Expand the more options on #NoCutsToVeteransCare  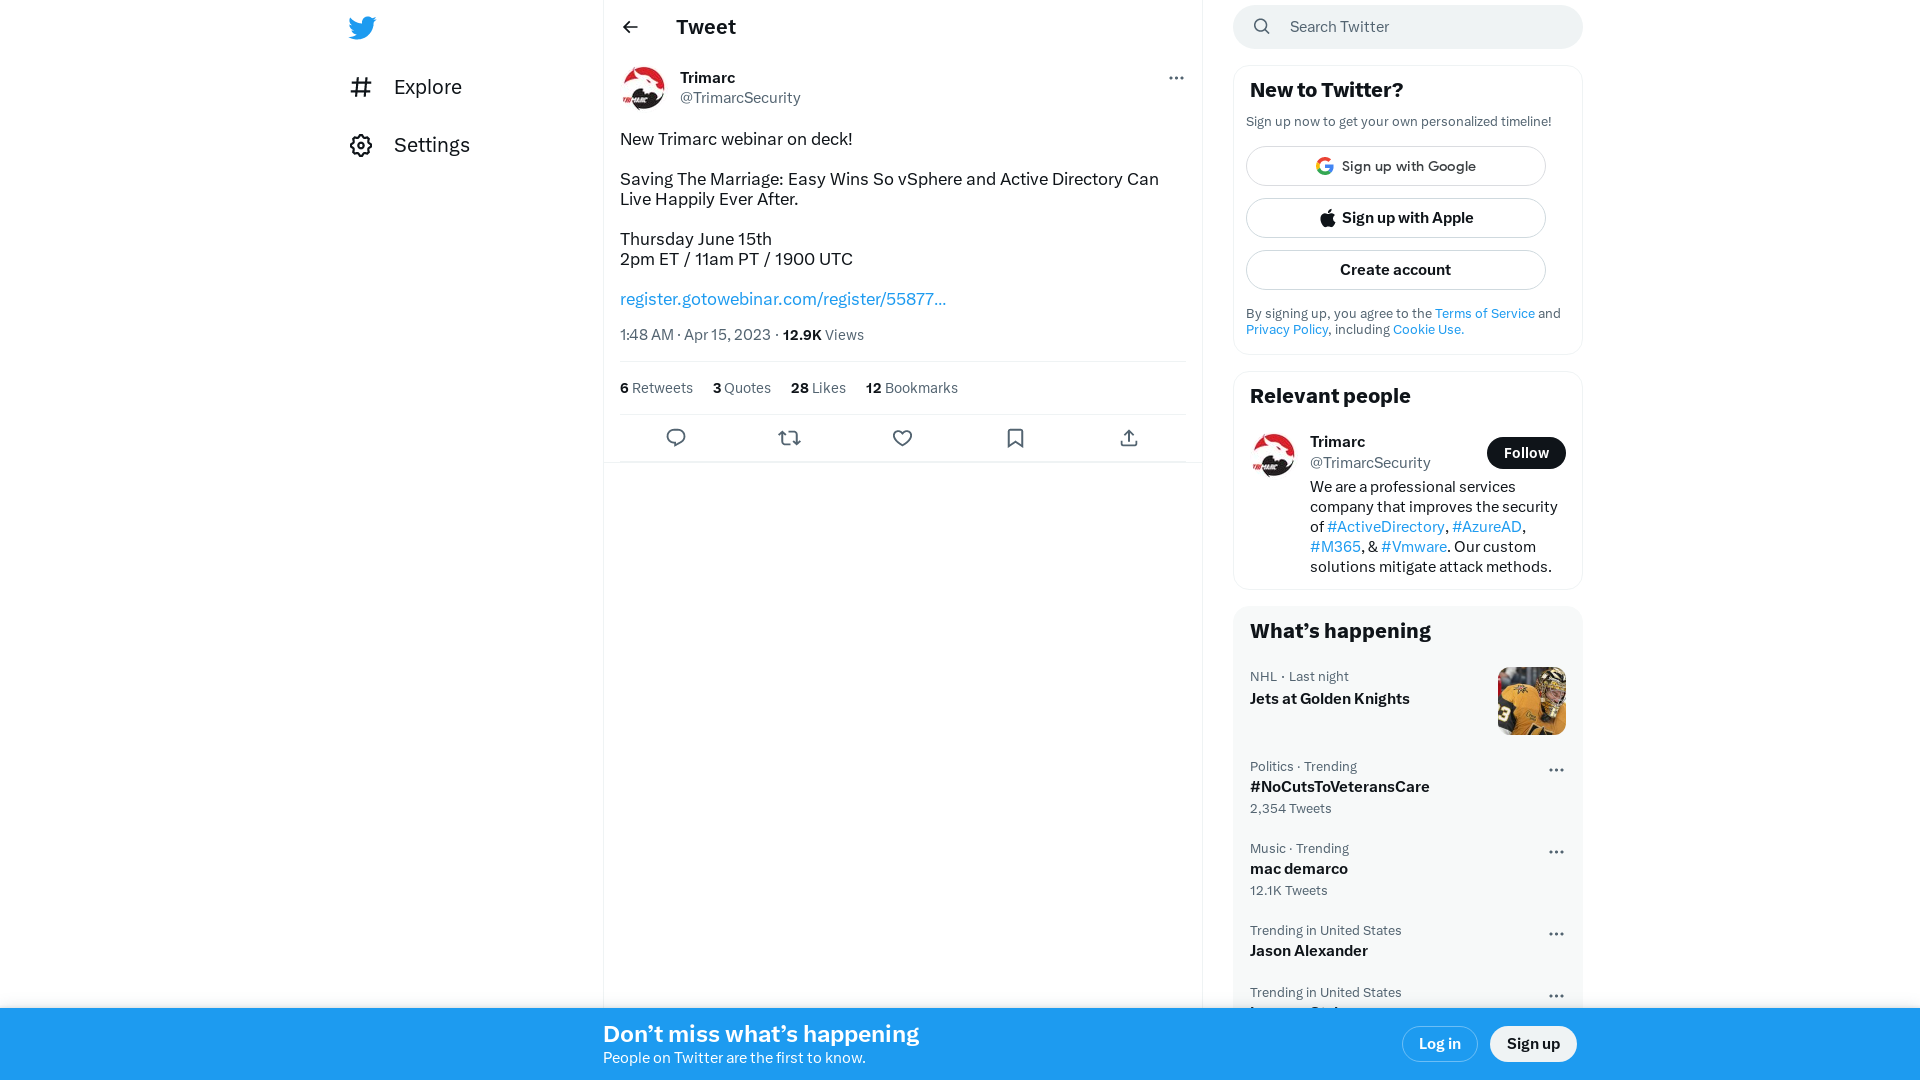1556,770
